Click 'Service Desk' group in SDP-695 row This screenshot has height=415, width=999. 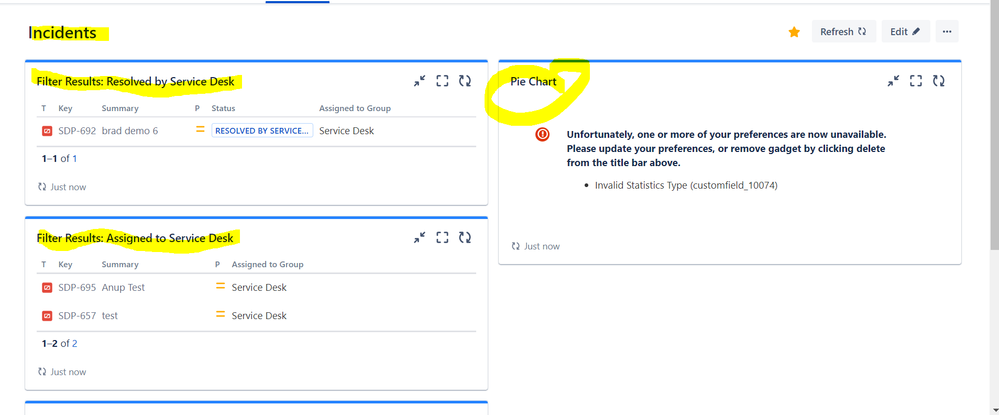pyautogui.click(x=259, y=288)
